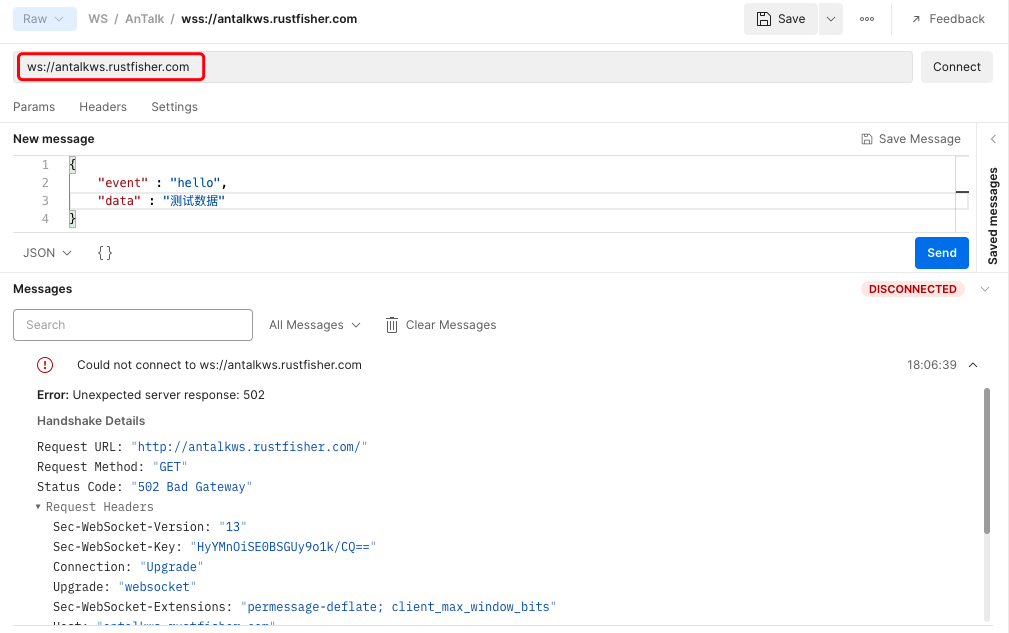The image size is (1009, 633).
Task: Click the trash icon to clear messages
Action: click(x=392, y=325)
